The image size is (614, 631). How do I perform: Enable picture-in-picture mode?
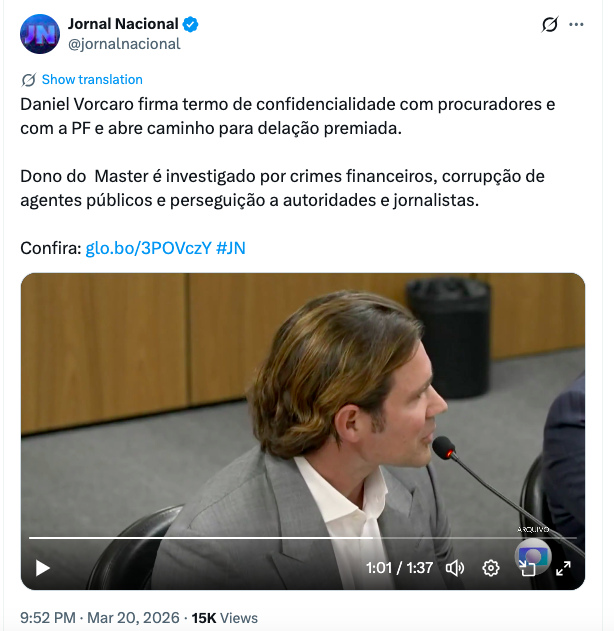[527, 568]
